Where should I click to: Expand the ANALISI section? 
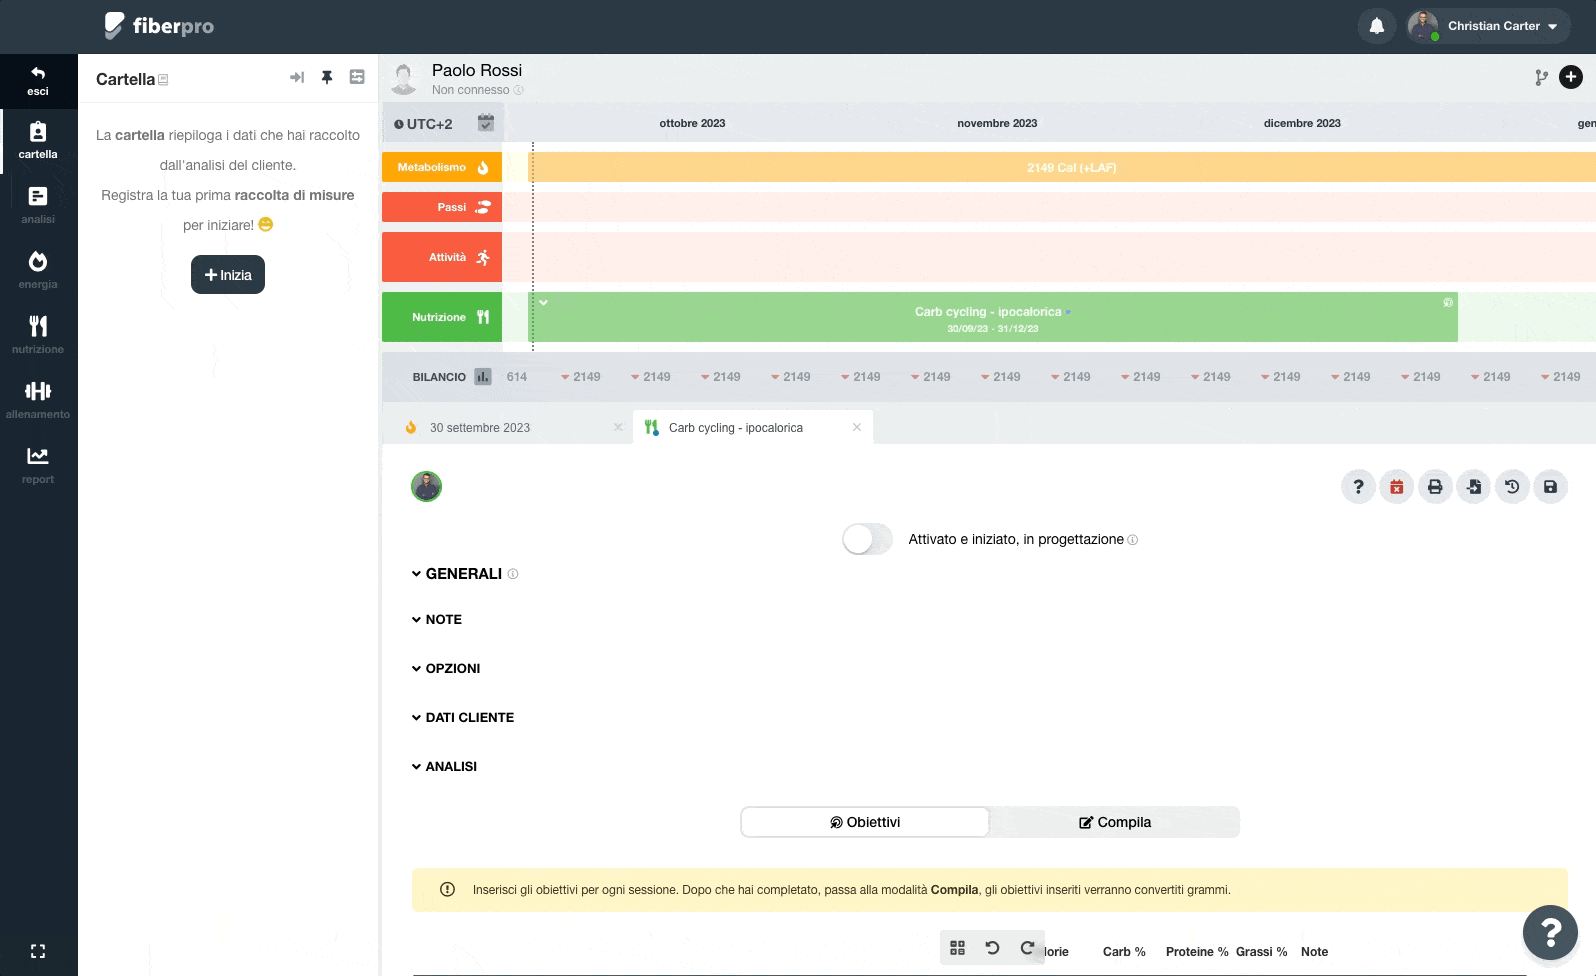click(x=444, y=767)
